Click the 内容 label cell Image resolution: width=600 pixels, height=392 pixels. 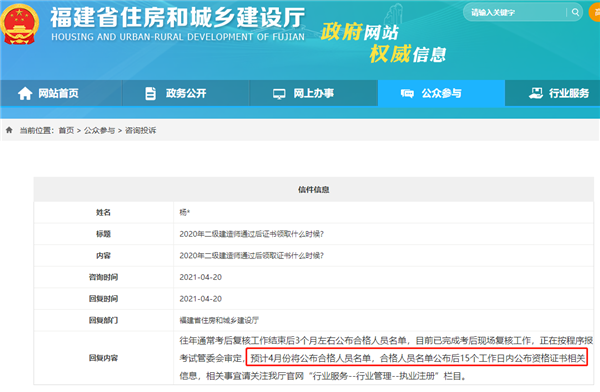tap(104, 256)
